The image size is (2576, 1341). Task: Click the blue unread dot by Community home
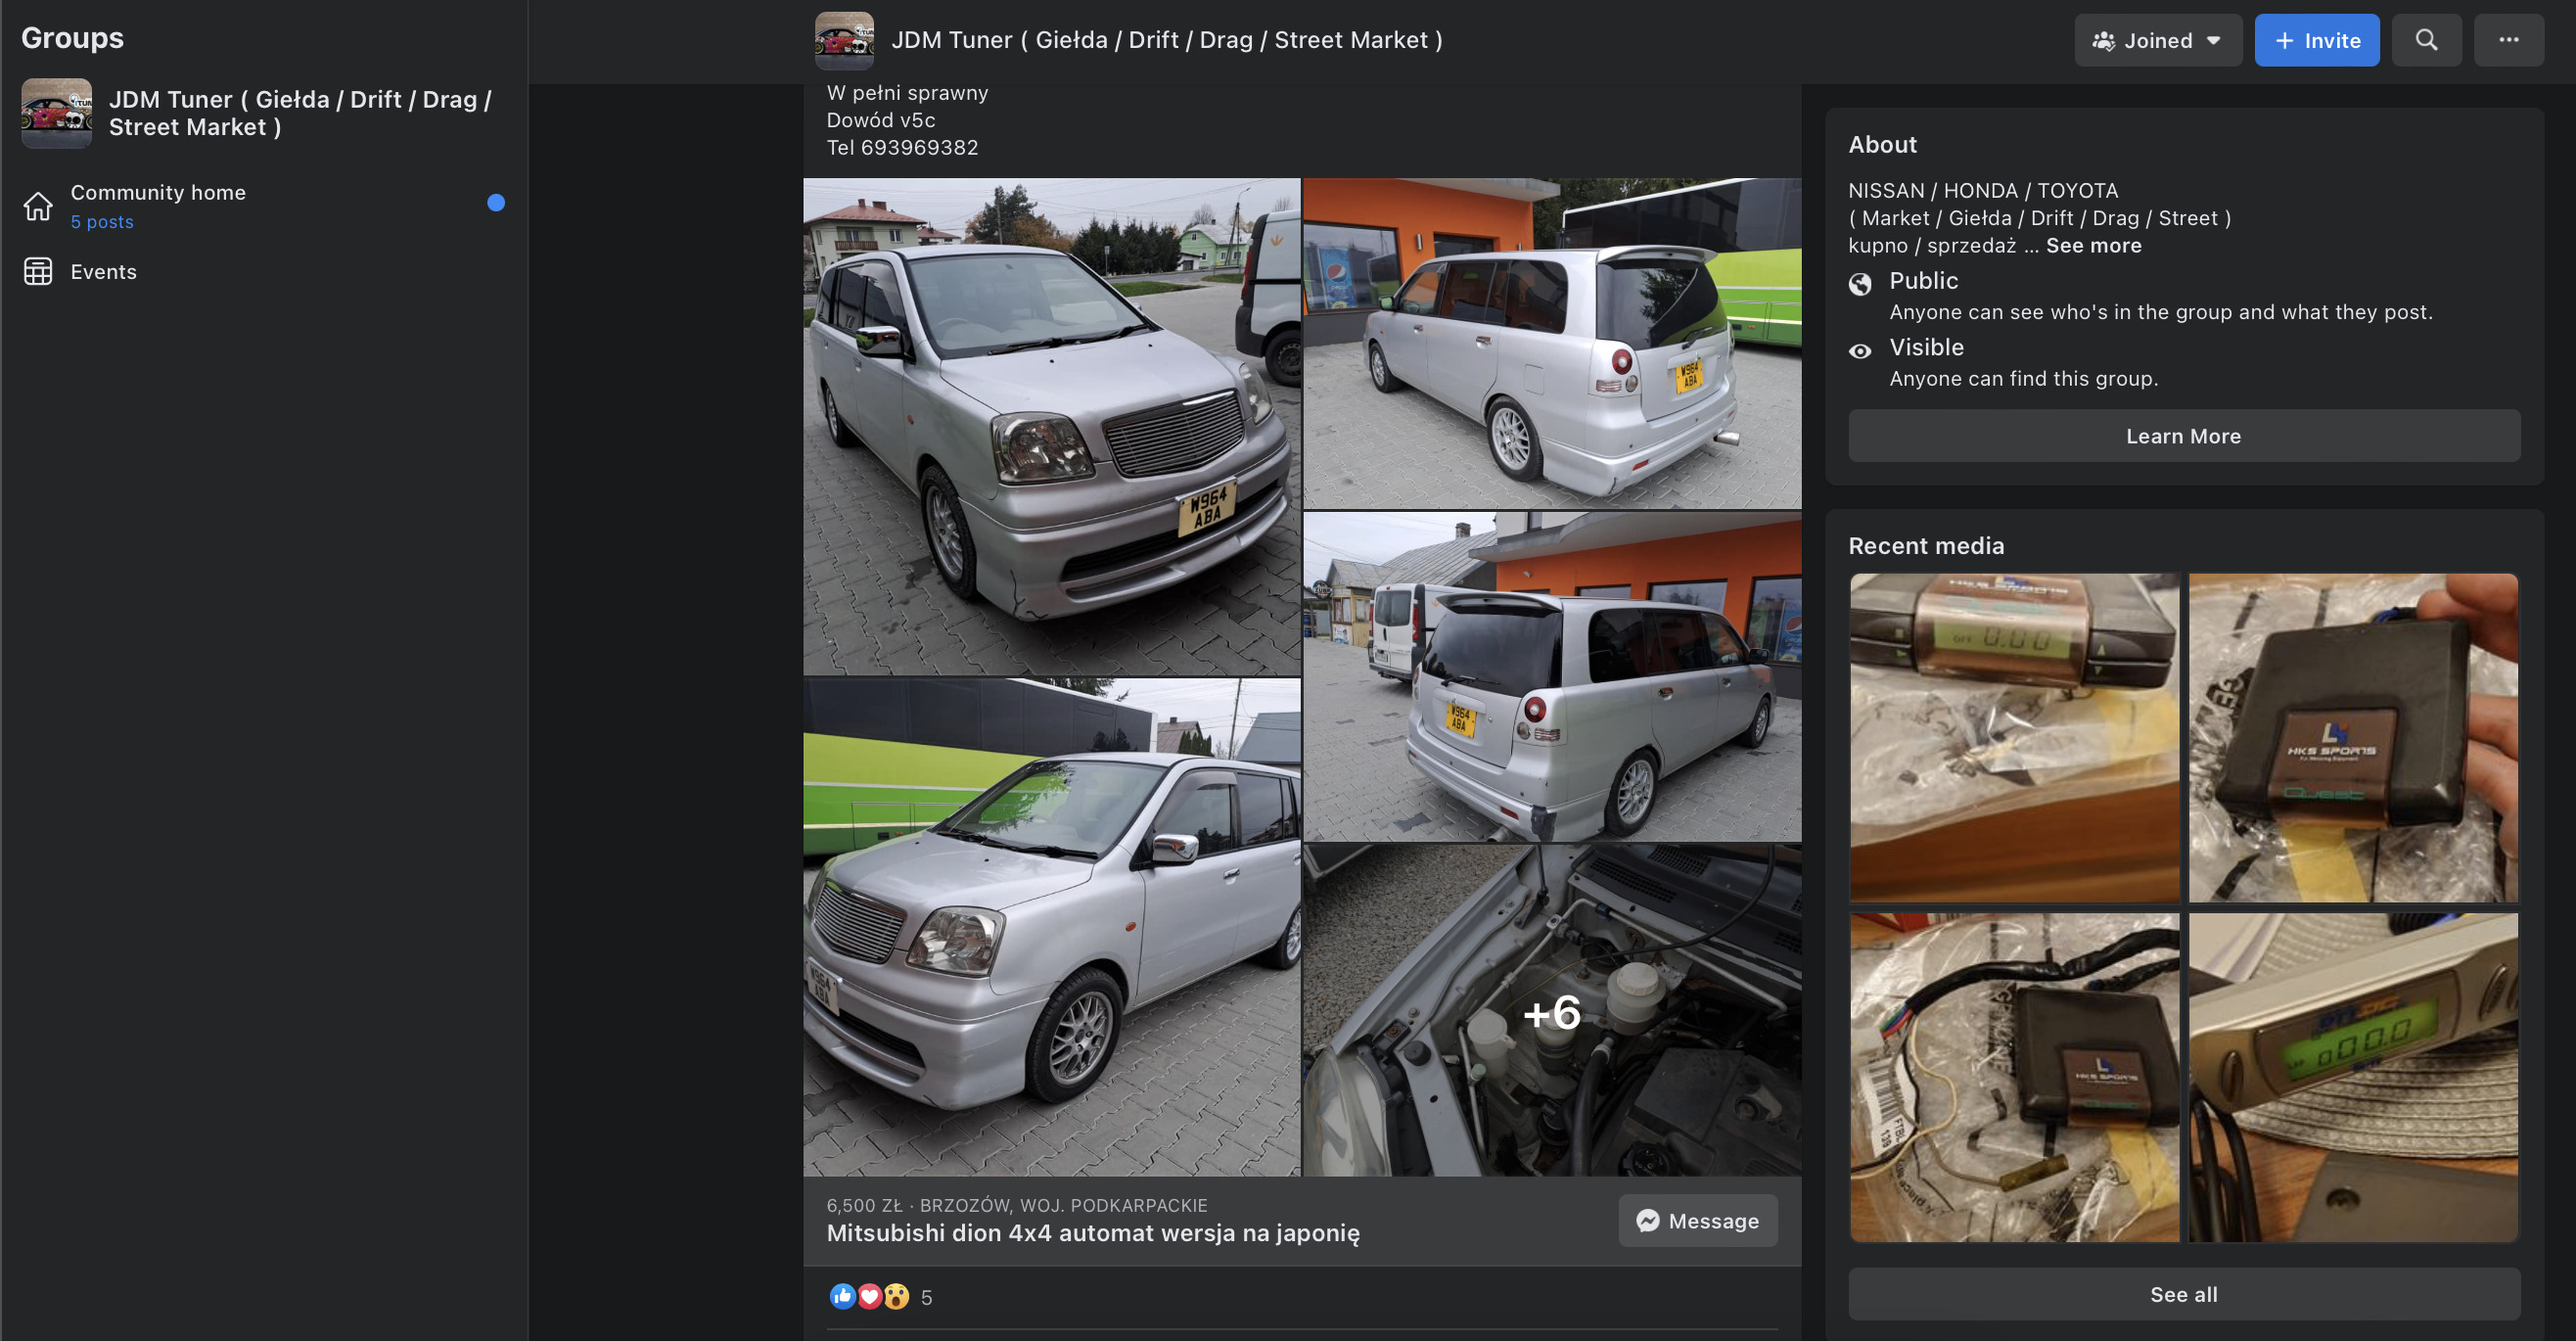496,203
